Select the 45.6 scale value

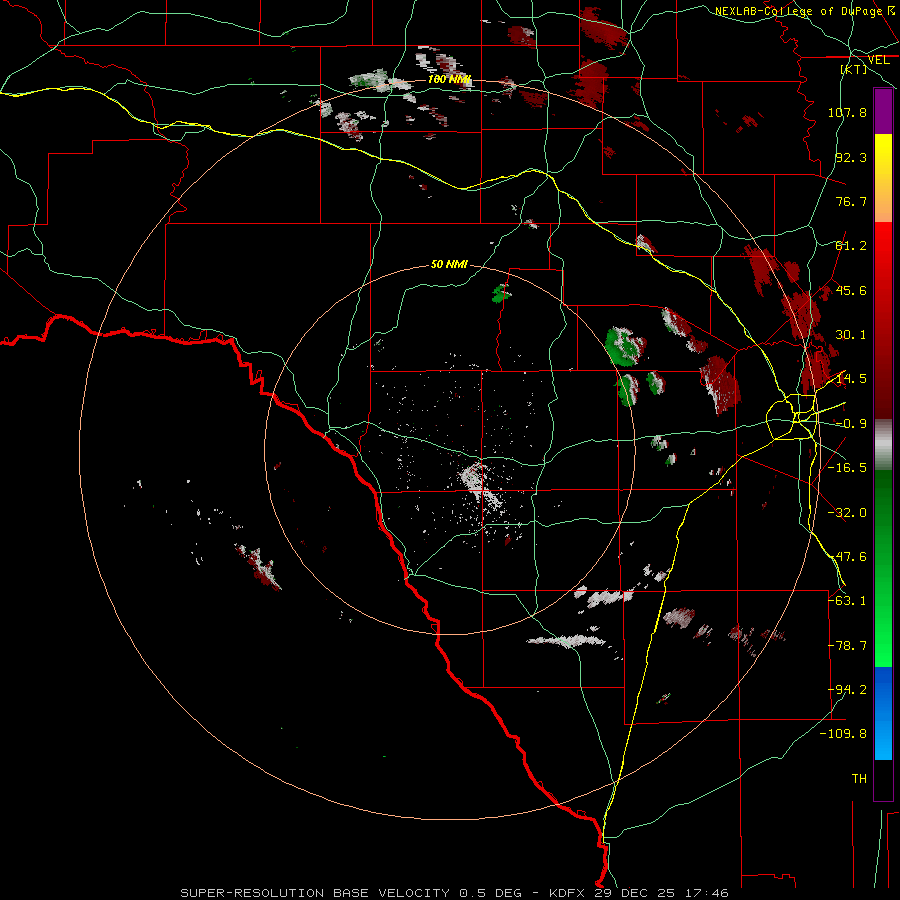click(851, 290)
